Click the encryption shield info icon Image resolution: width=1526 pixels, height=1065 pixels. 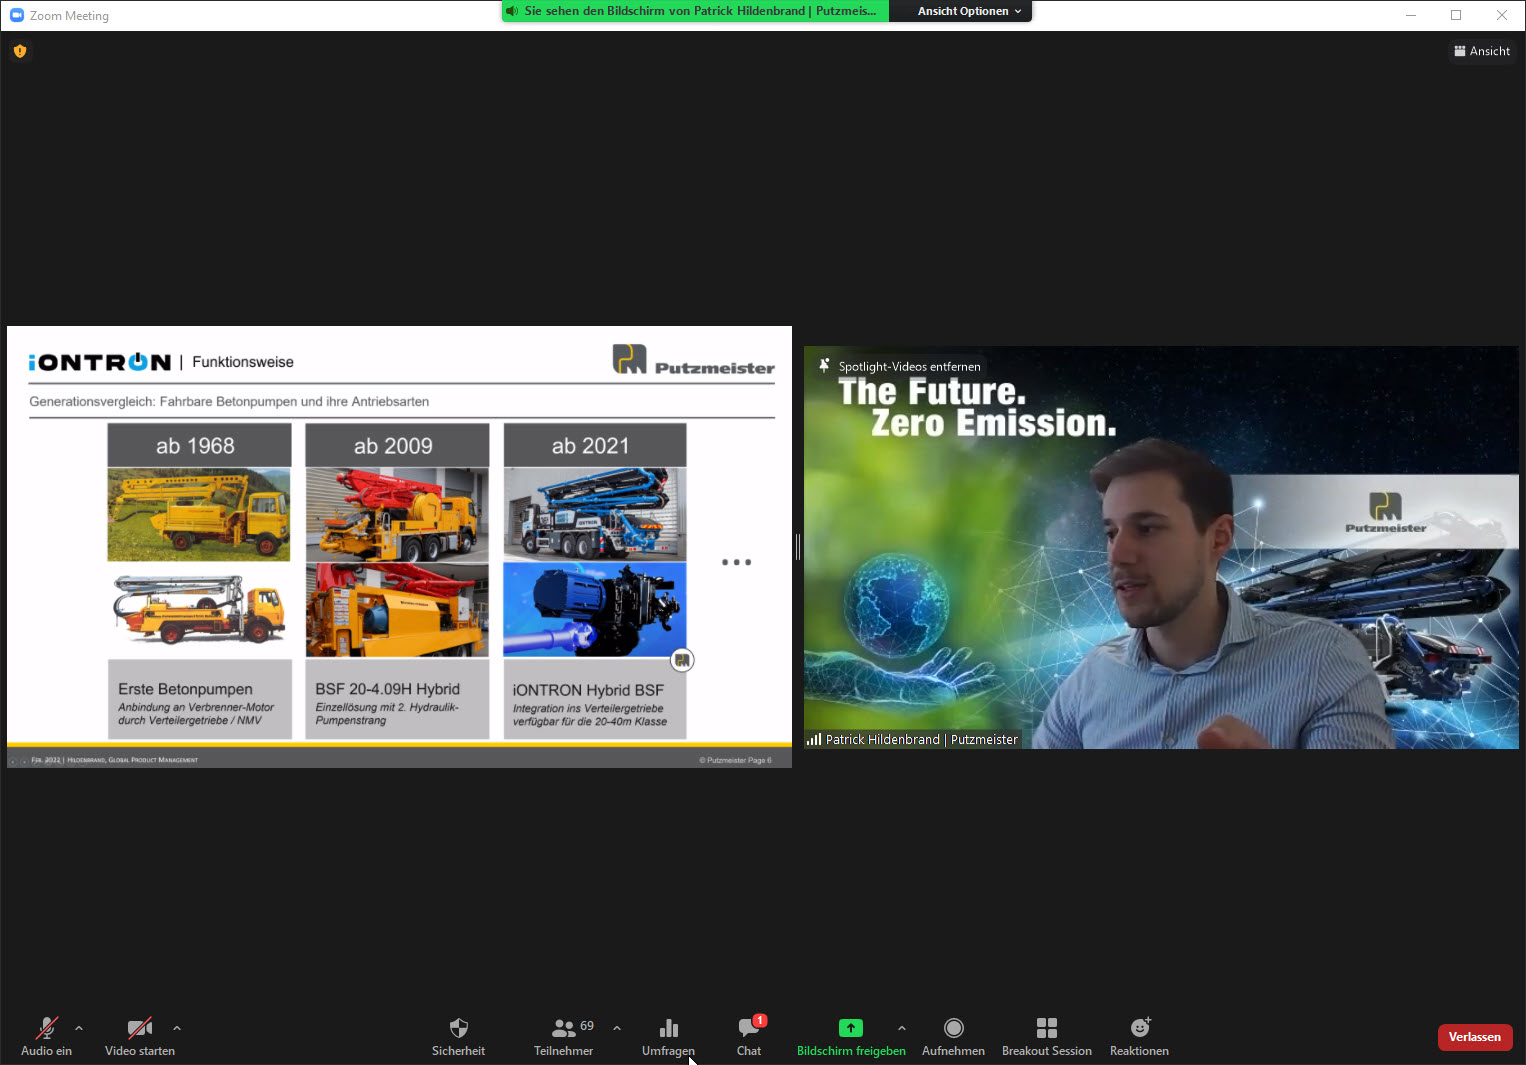[20, 51]
